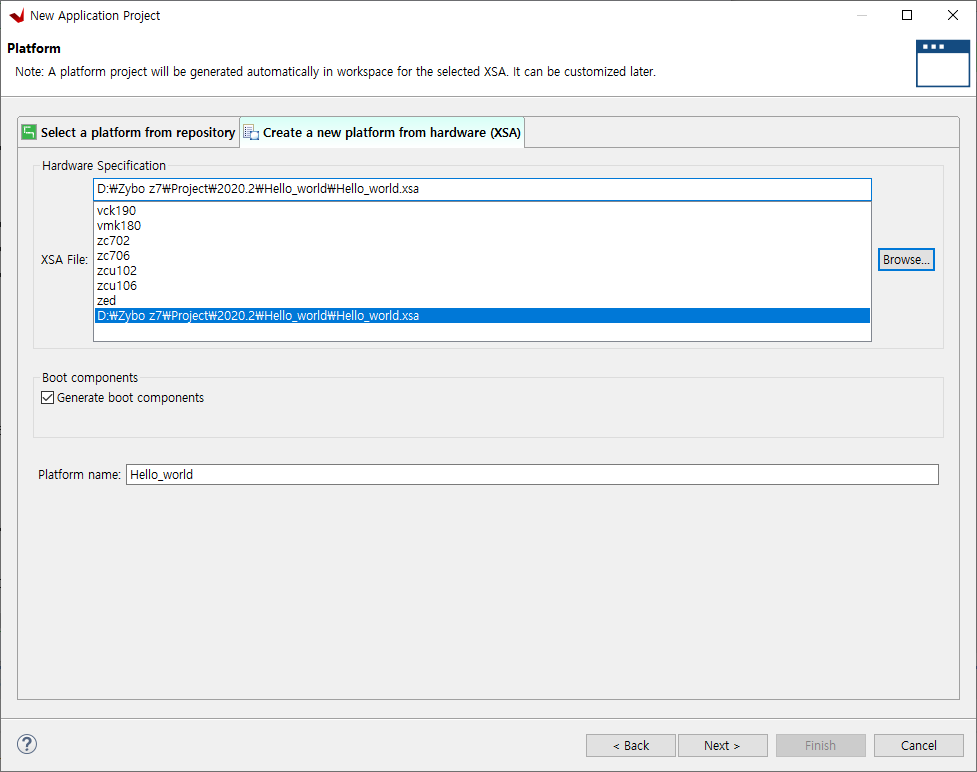
Task: Pick zcu102 from the XSA list
Action: coord(482,270)
